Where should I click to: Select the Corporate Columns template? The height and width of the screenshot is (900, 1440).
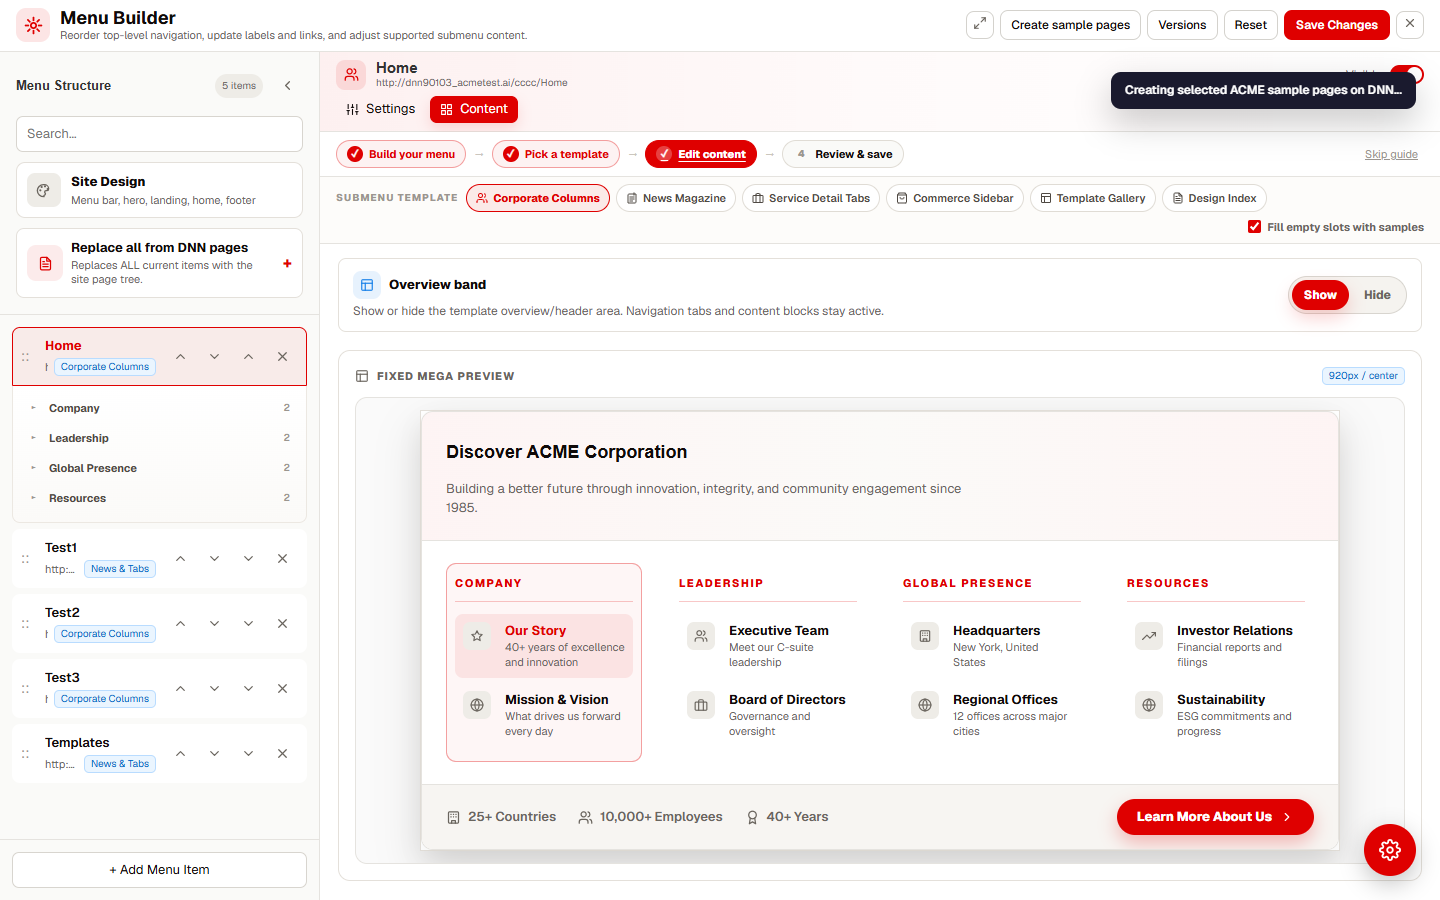(538, 198)
